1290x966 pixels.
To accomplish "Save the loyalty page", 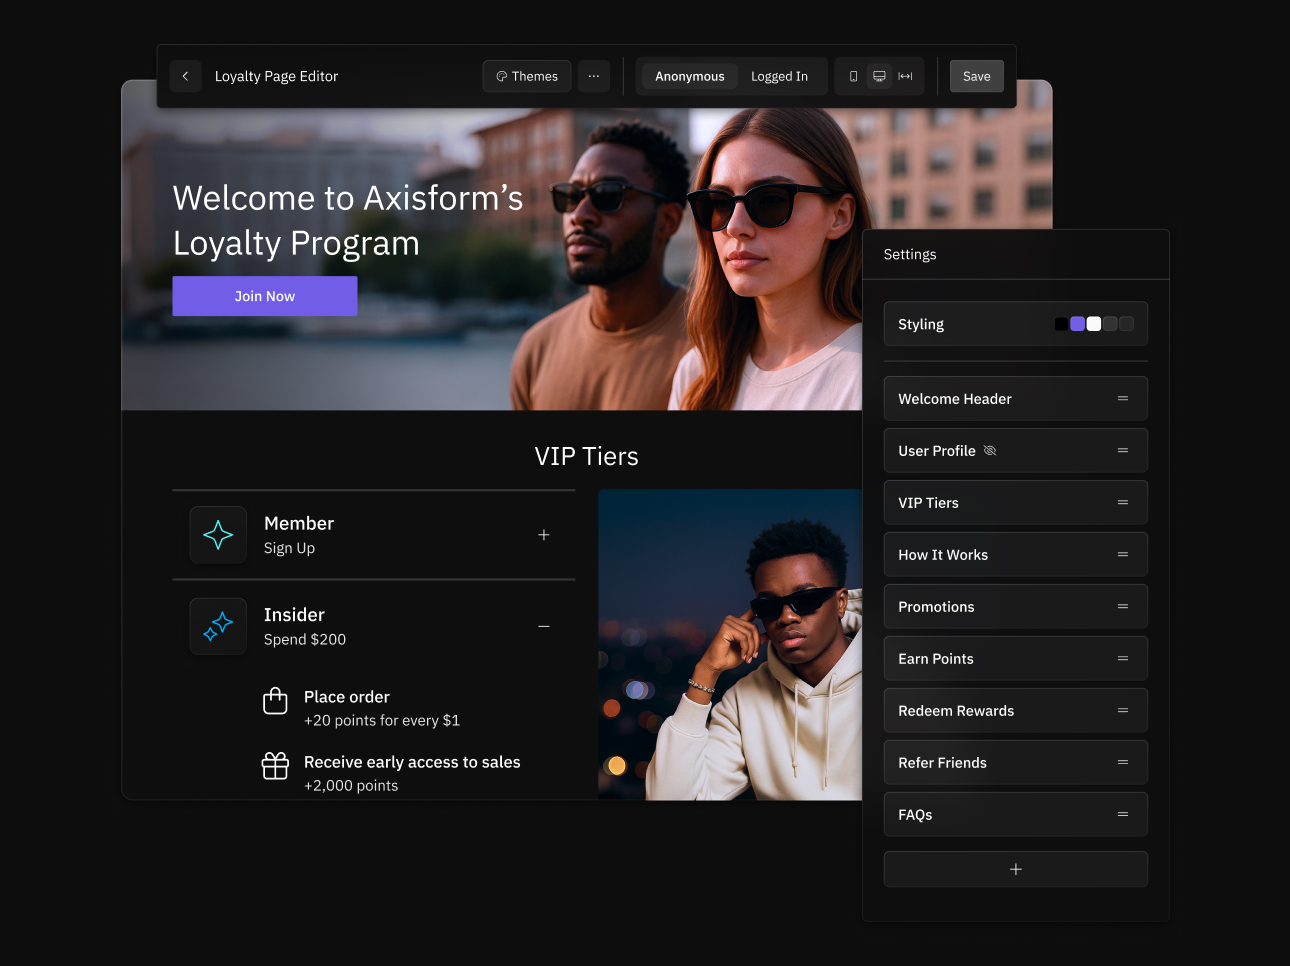I will click(x=976, y=76).
